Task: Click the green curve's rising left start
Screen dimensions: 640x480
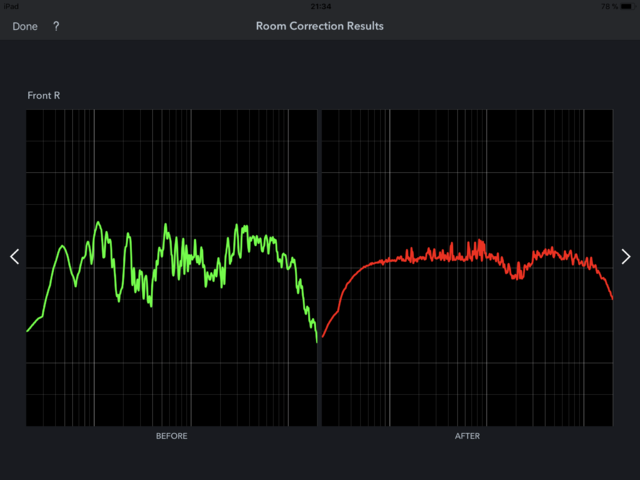Action: point(30,327)
